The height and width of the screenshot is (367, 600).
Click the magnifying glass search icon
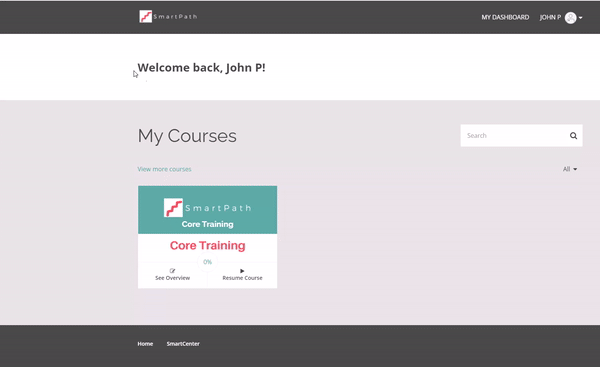[x=573, y=135]
